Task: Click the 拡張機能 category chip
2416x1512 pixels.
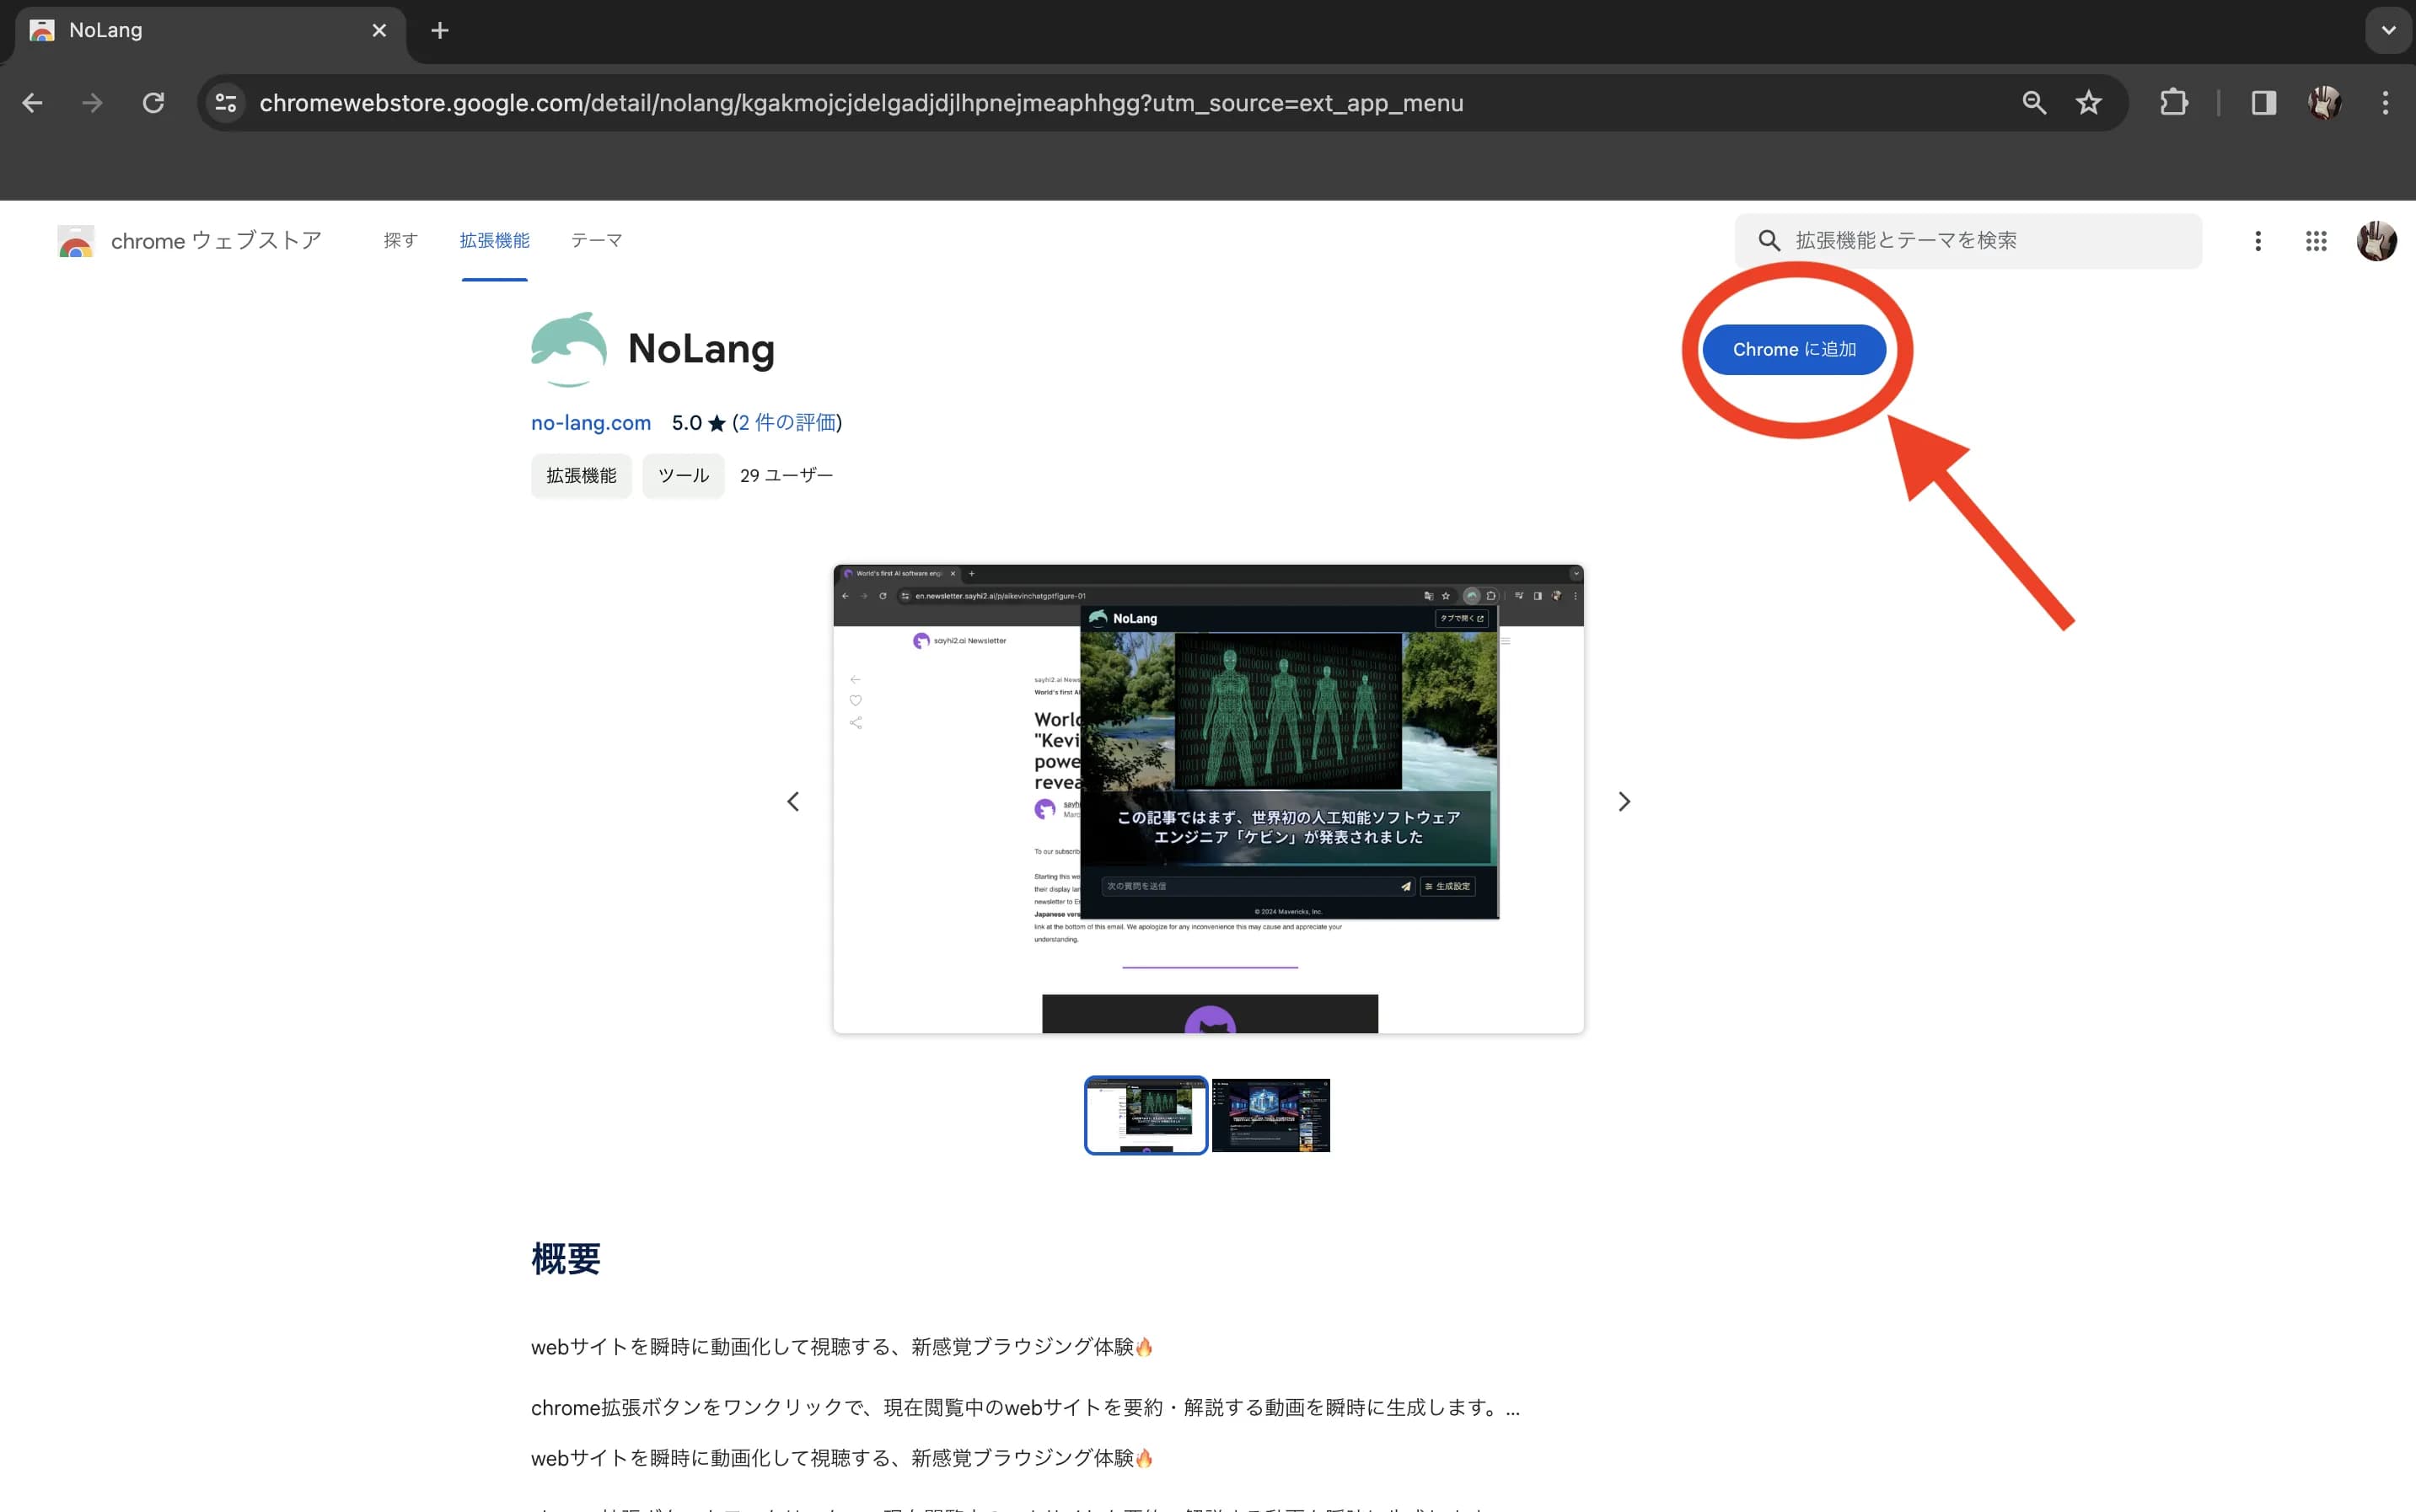Action: click(581, 476)
